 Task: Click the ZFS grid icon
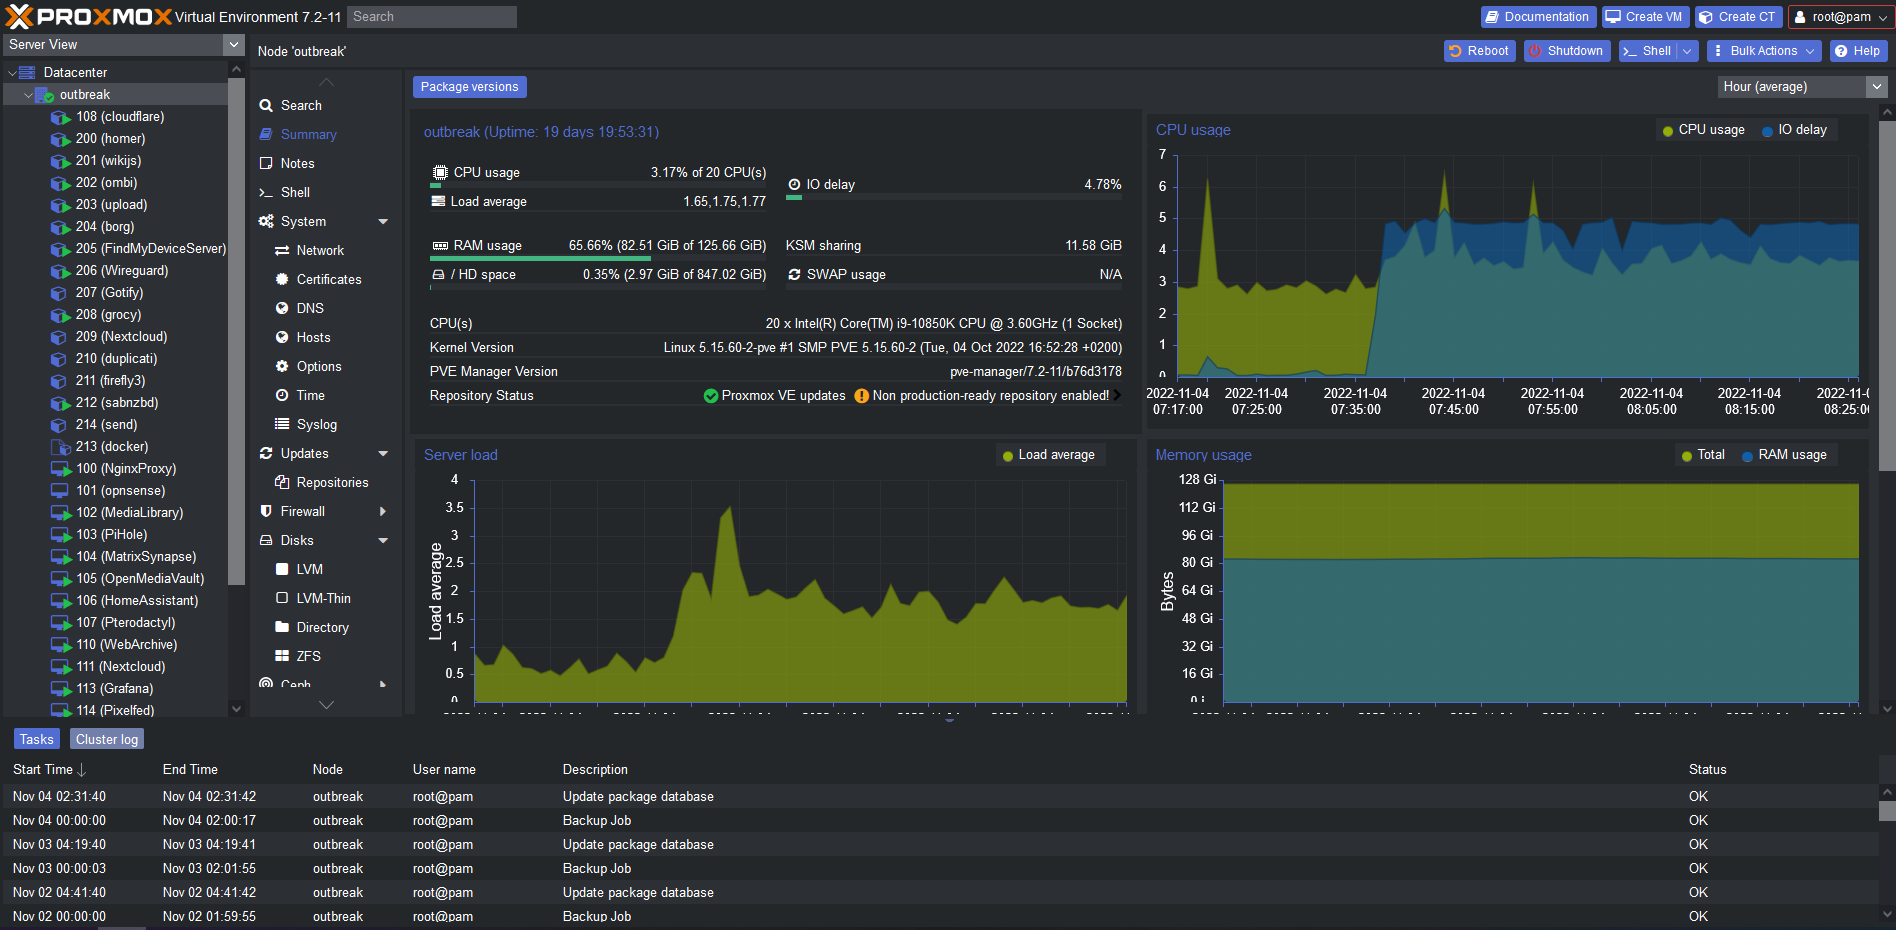282,656
